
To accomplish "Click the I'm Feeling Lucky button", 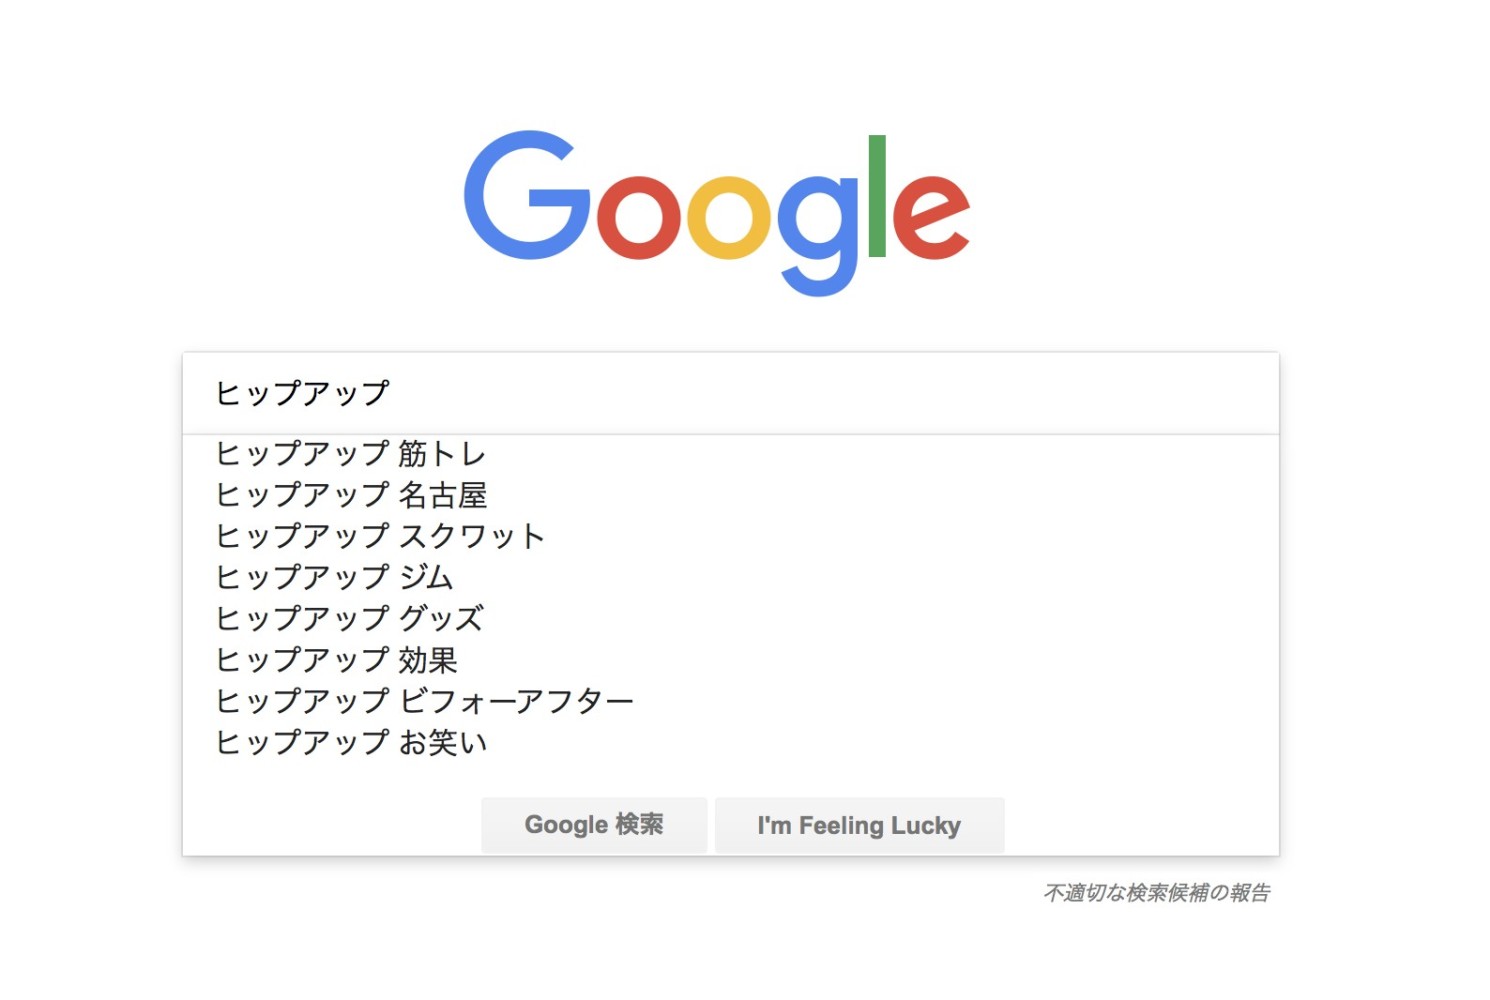I will click(x=859, y=825).
